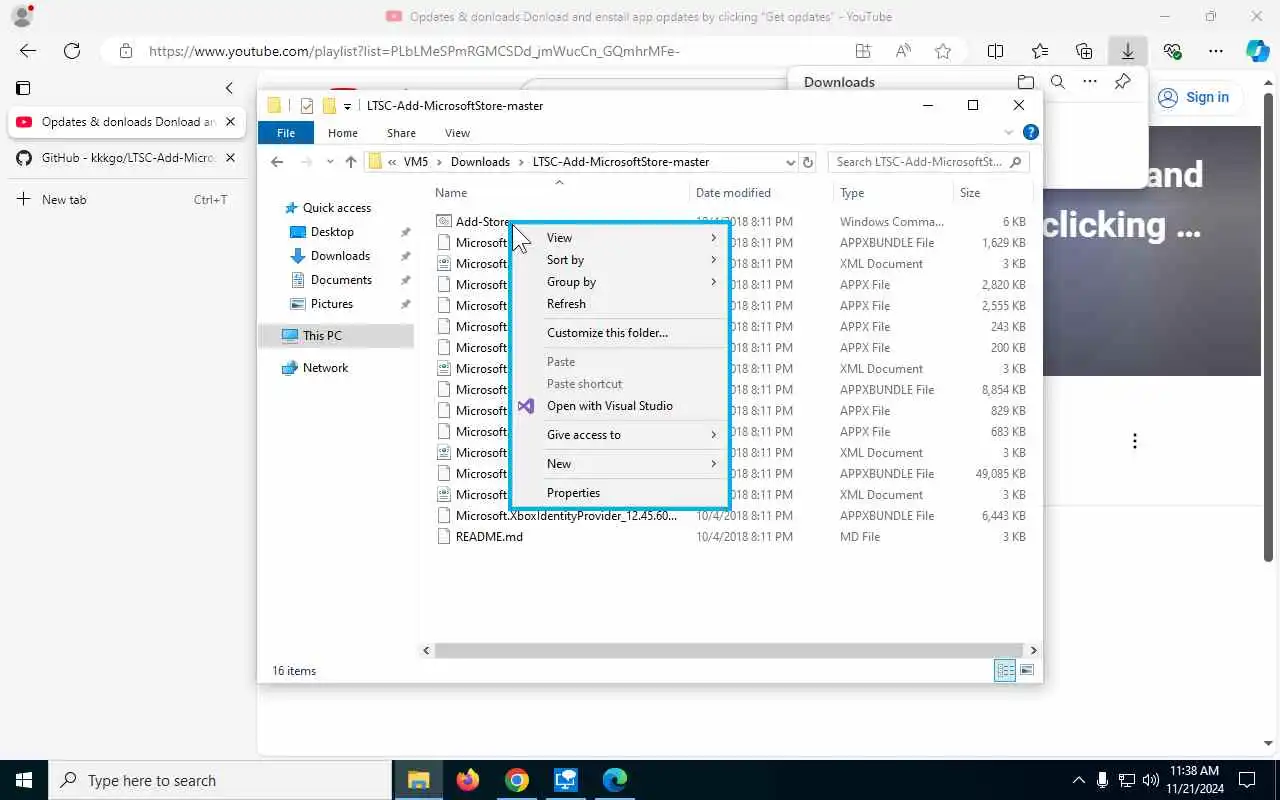Open the quick access toolbar customize dropdown
This screenshot has width=1280, height=800.
point(347,106)
